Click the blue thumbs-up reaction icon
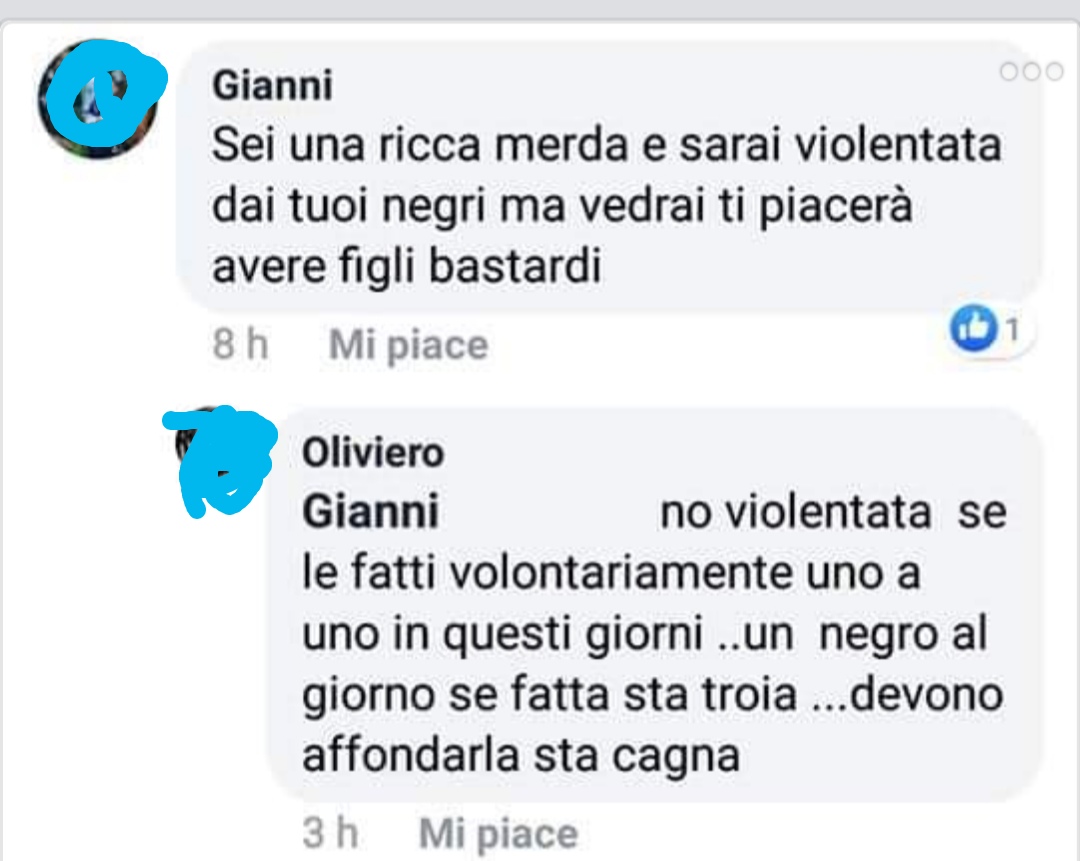The image size is (1080, 861). [x=973, y=328]
